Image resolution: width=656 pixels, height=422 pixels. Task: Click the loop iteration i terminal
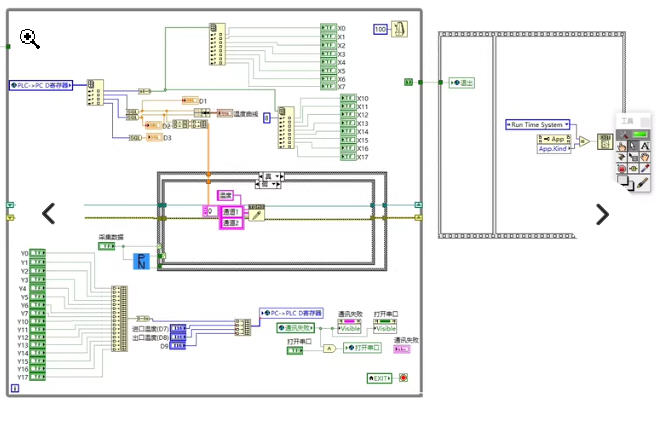pyautogui.click(x=15, y=389)
